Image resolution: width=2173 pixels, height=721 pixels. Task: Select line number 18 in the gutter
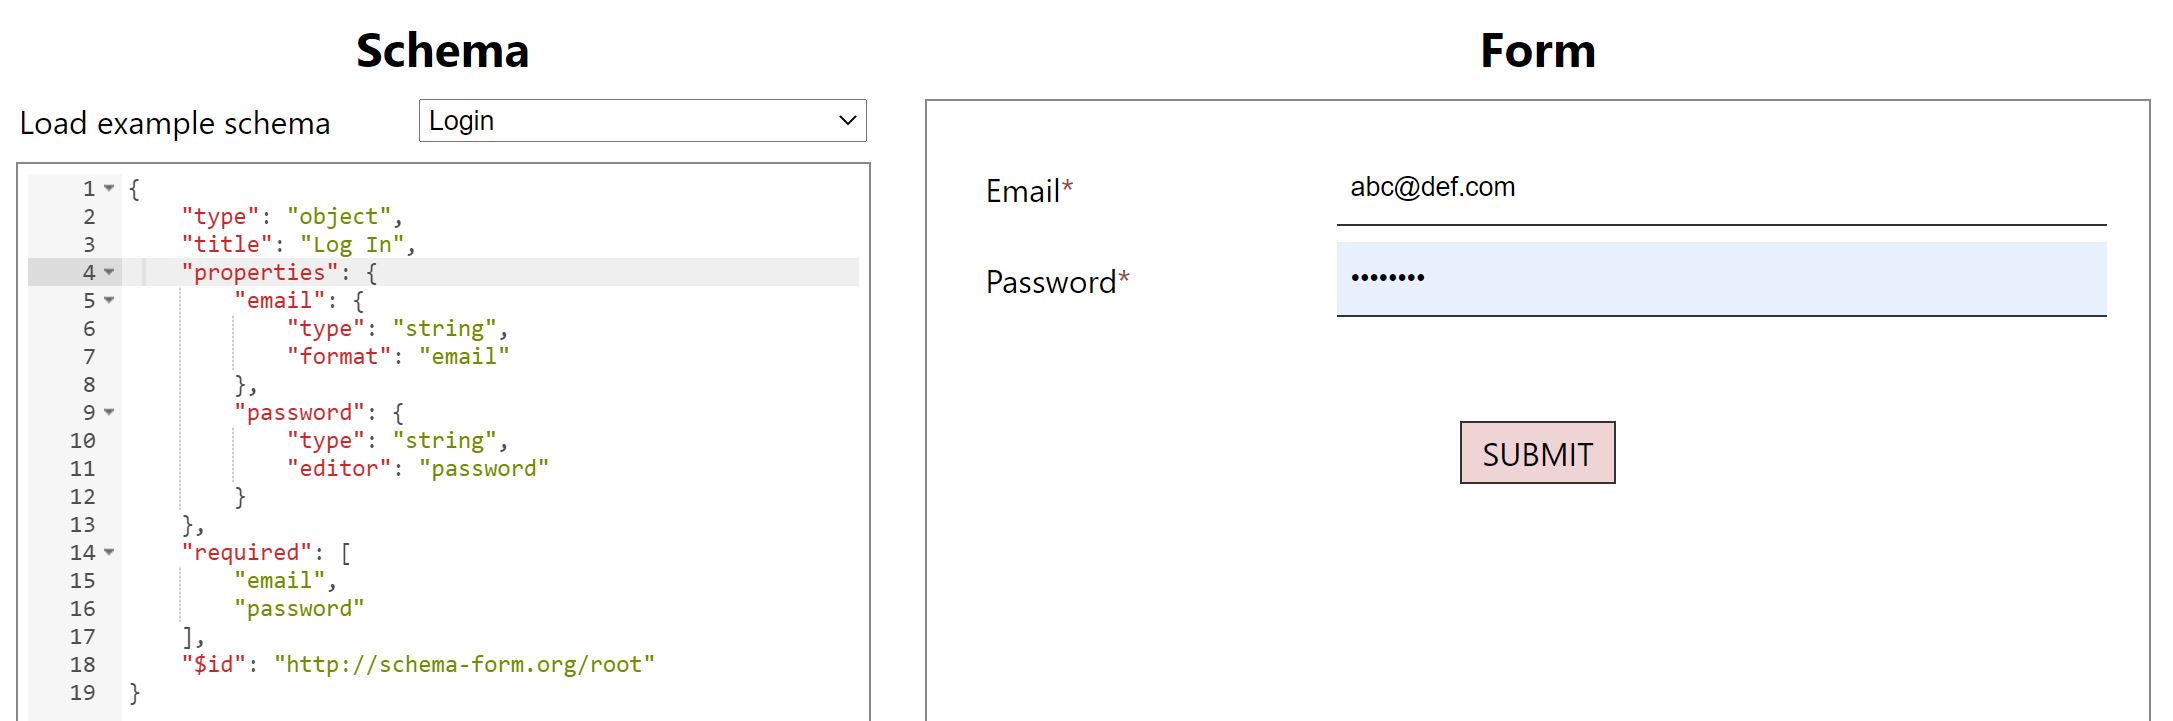pos(83,664)
